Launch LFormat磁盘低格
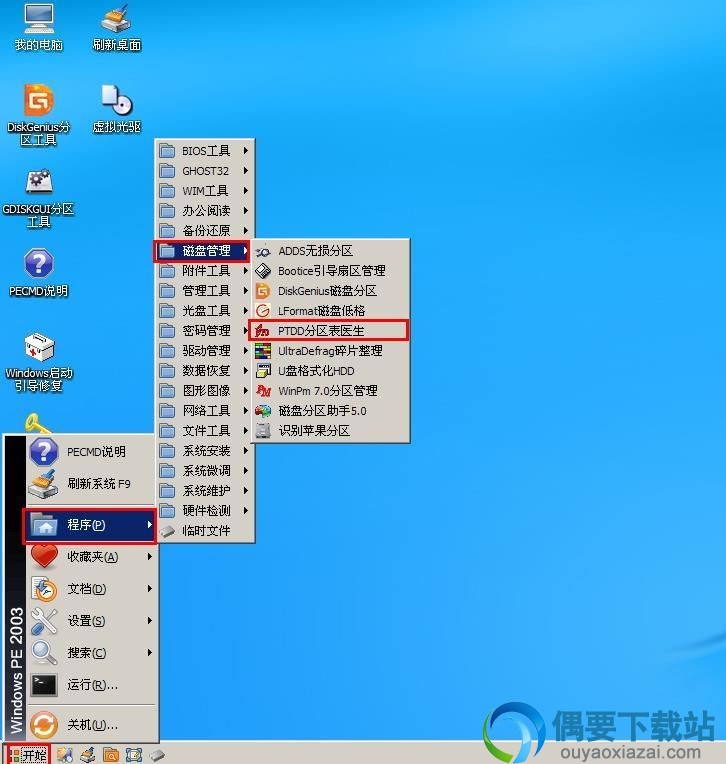Image resolution: width=726 pixels, height=764 pixels. click(330, 310)
